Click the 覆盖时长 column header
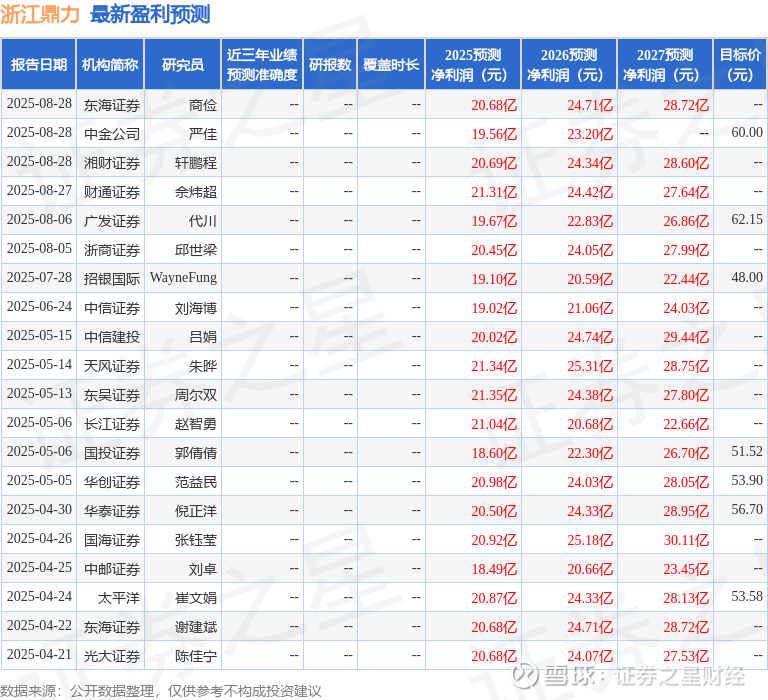This screenshot has width=768, height=700. pyautogui.click(x=391, y=65)
